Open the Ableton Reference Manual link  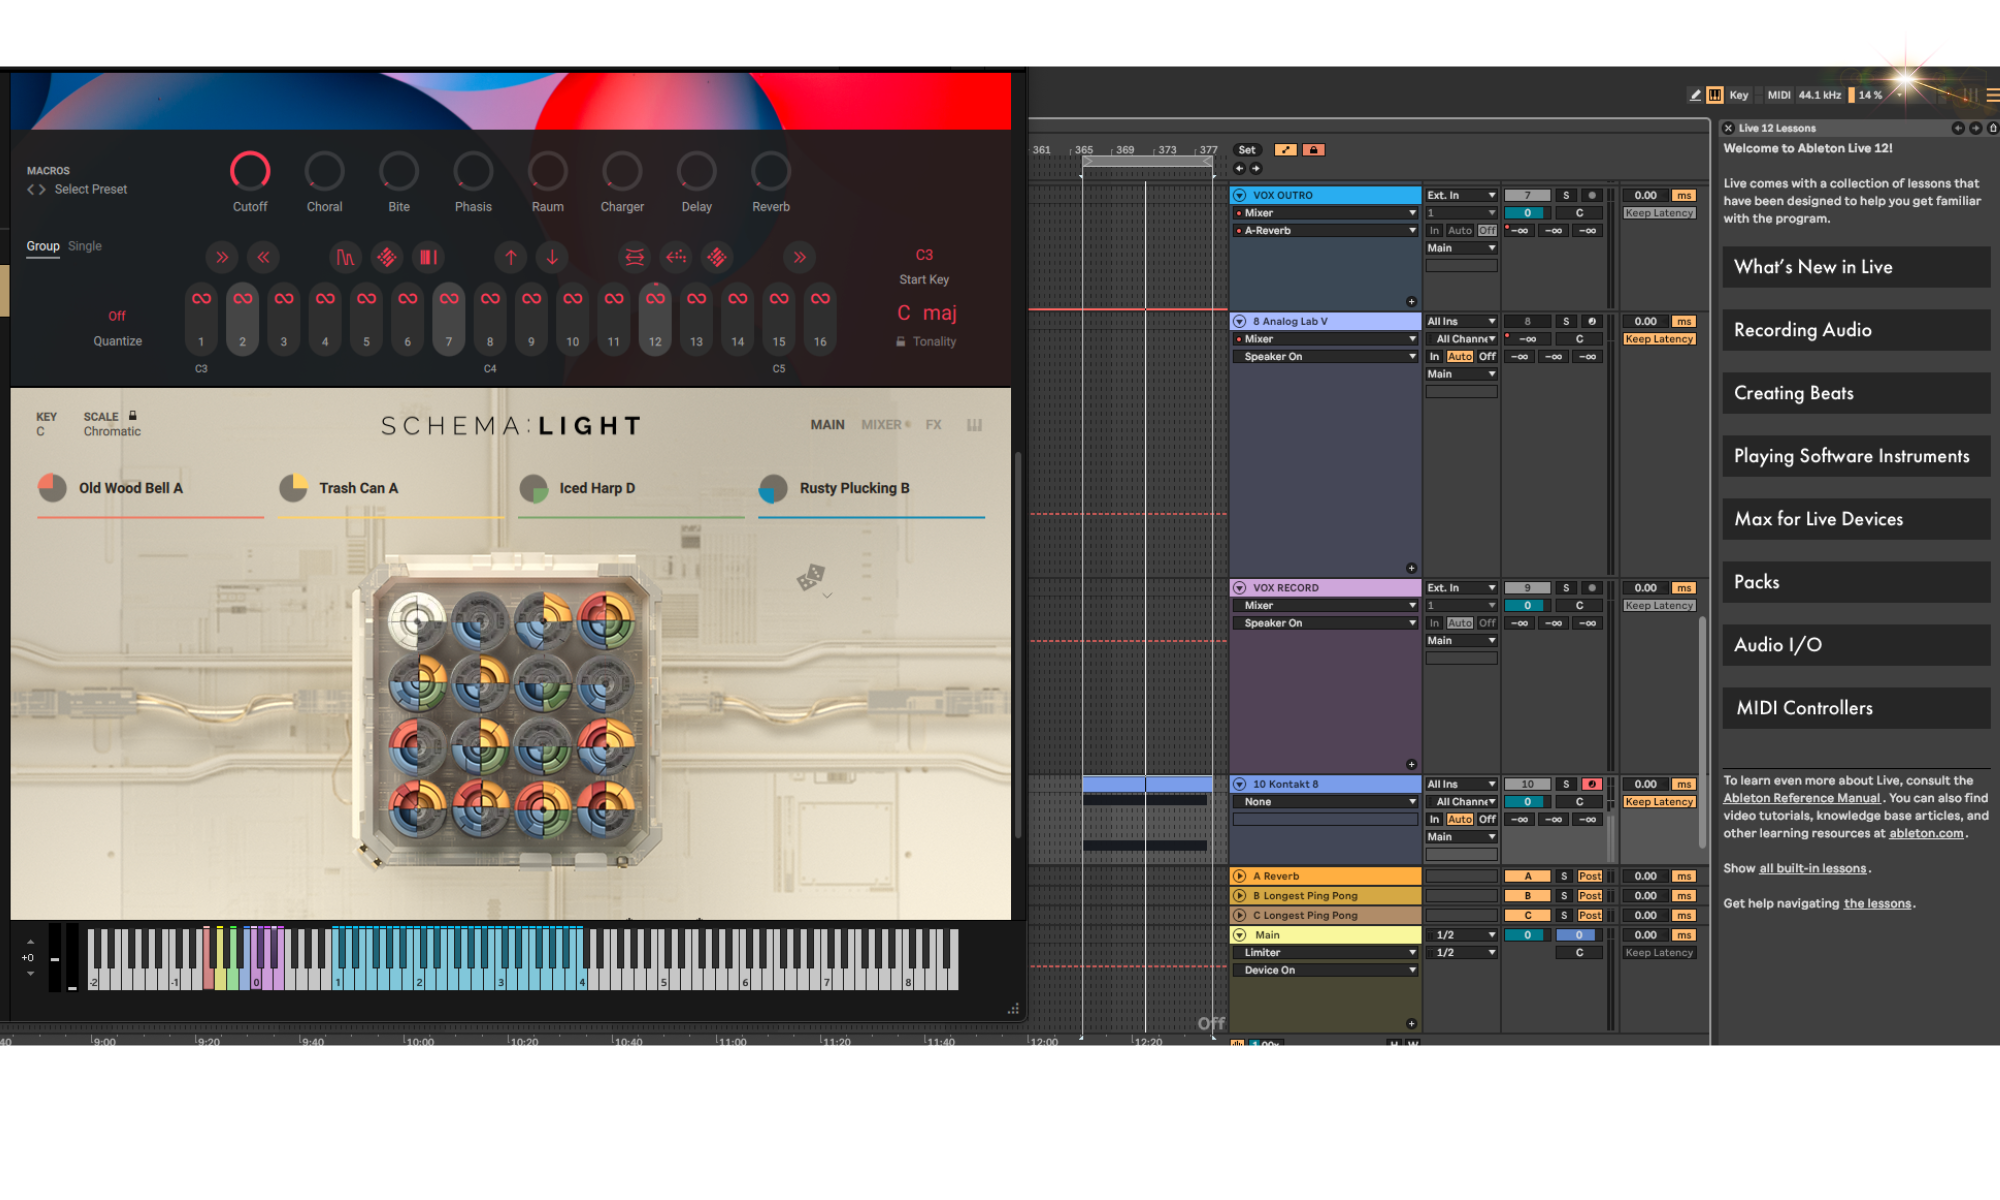tap(1800, 797)
